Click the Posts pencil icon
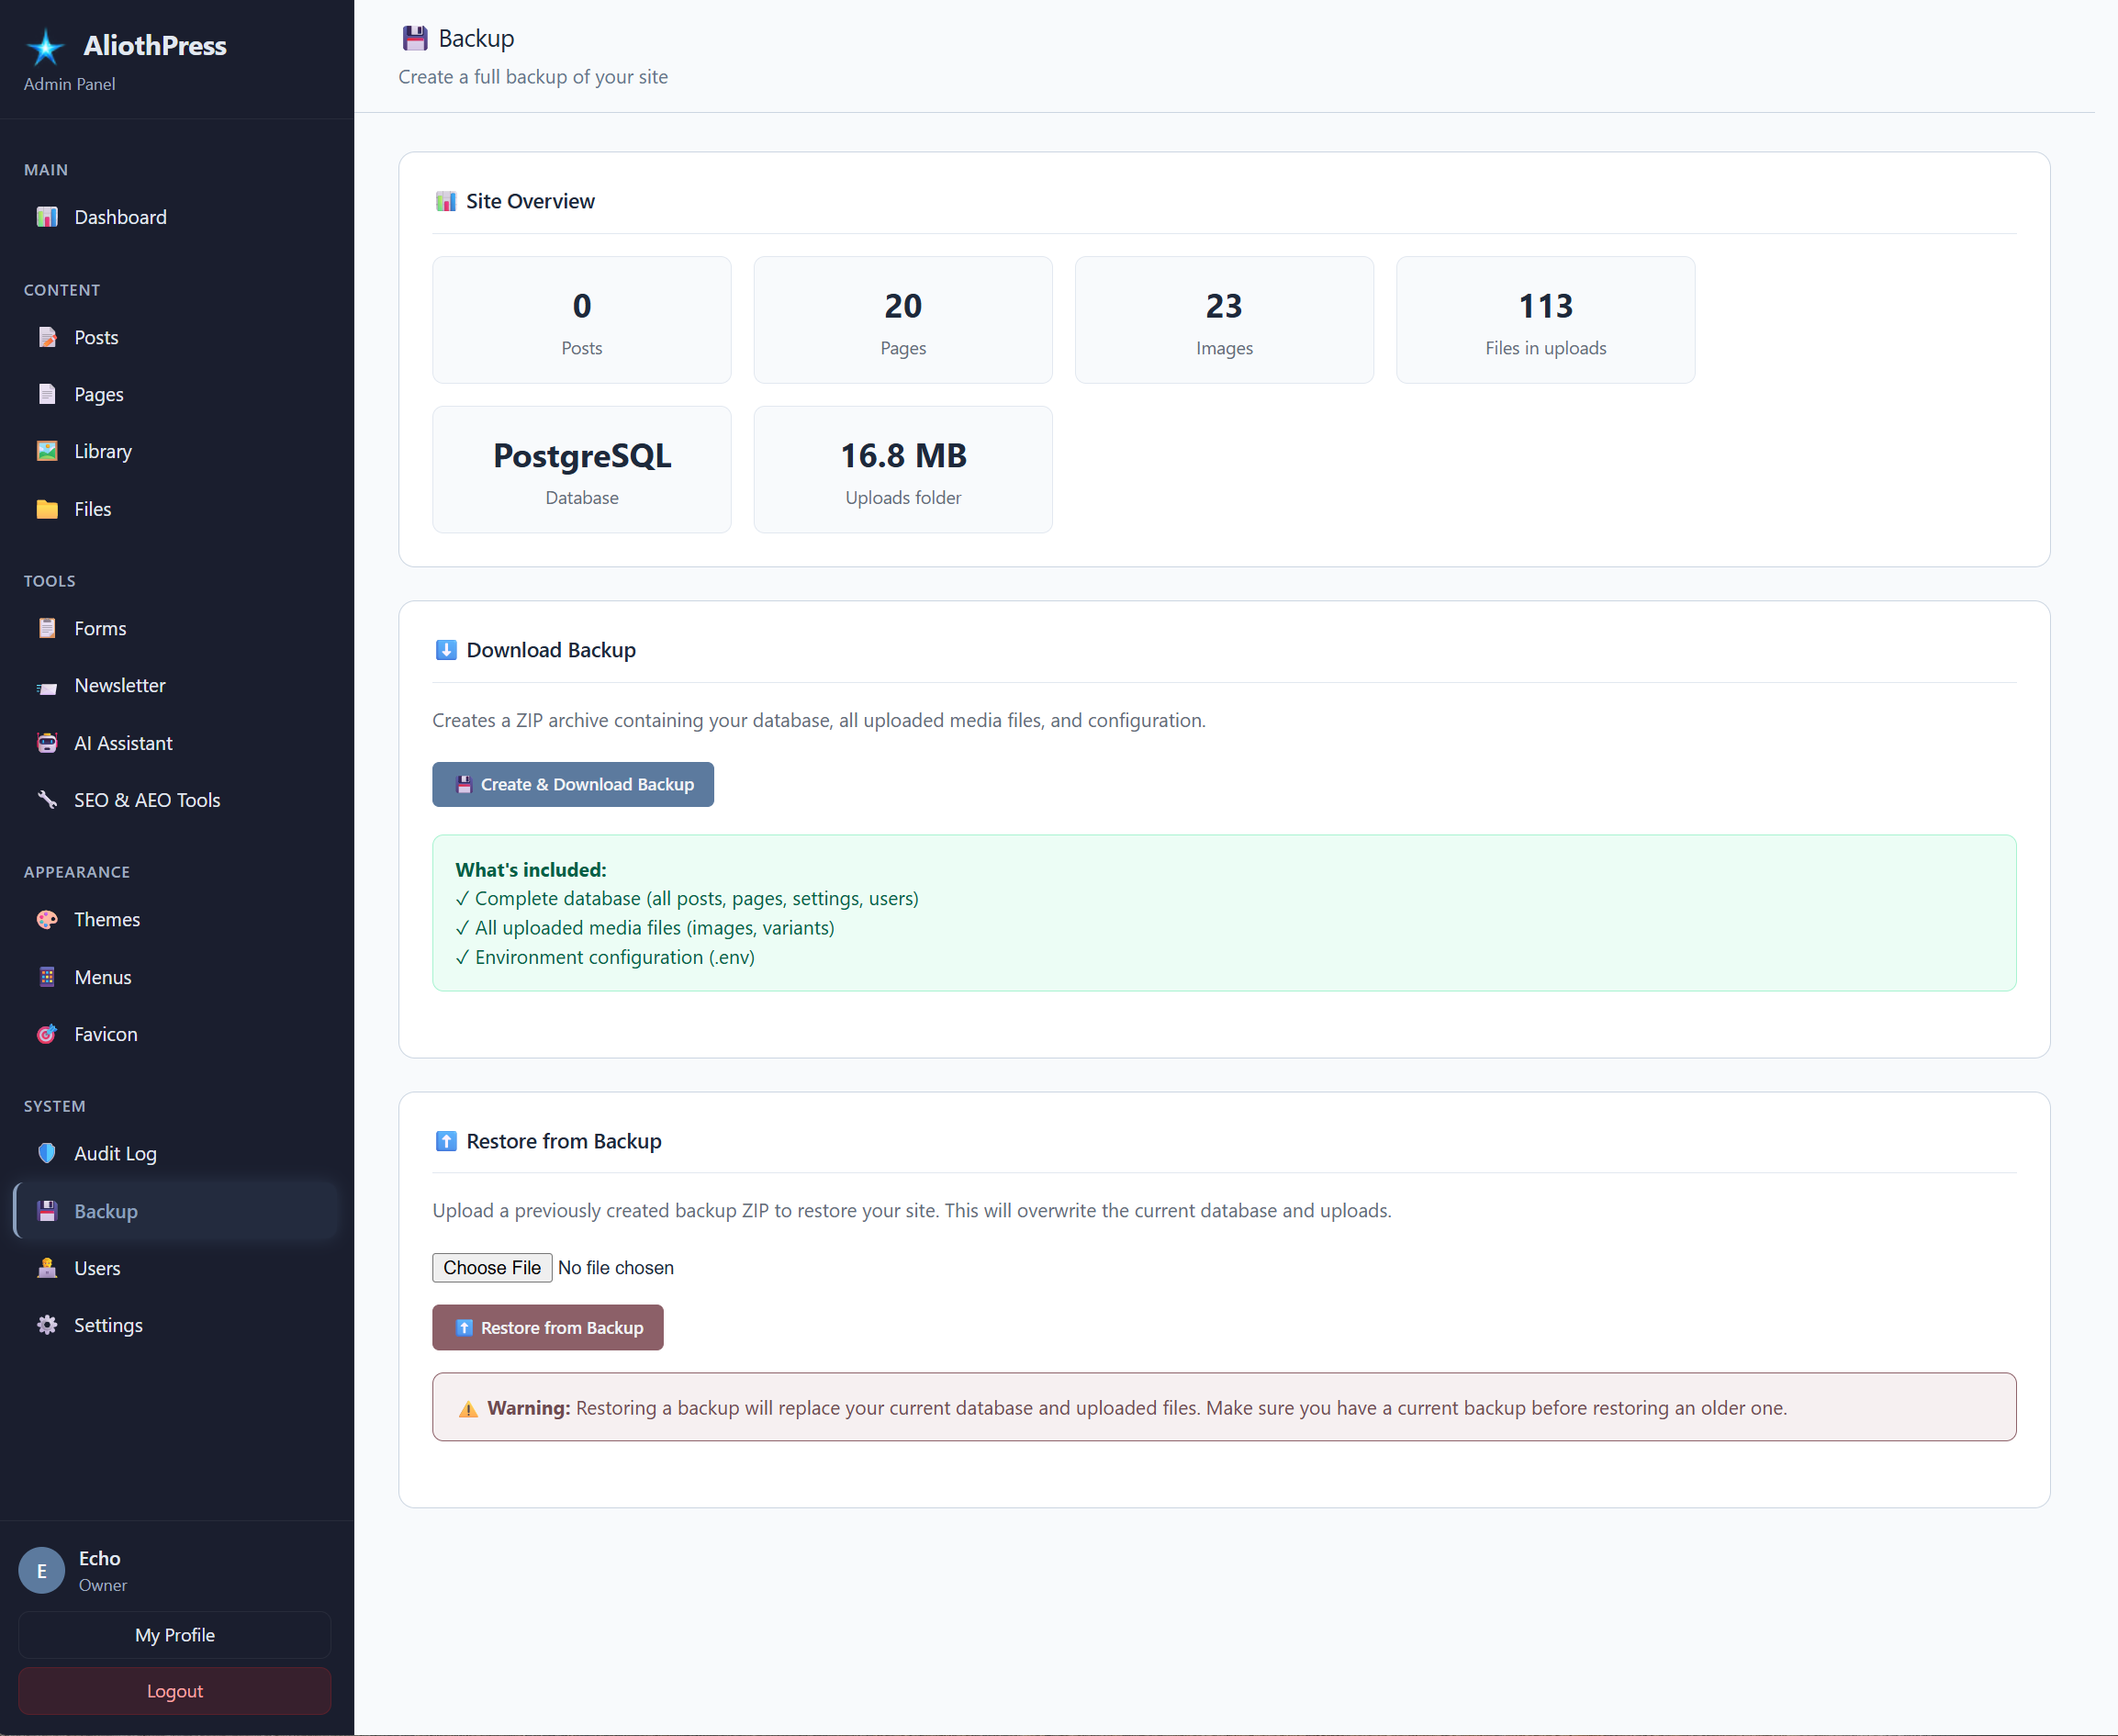 (x=47, y=337)
